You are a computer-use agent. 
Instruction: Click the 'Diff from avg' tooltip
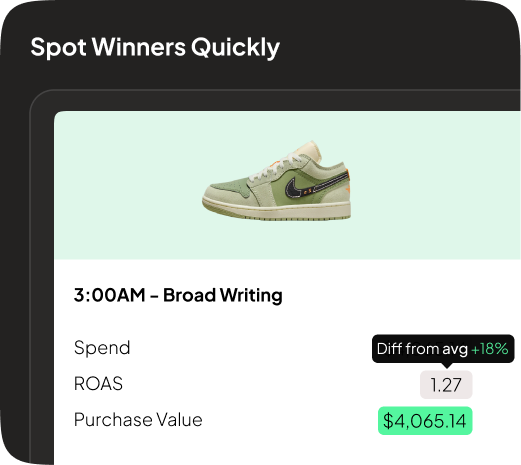coord(443,349)
